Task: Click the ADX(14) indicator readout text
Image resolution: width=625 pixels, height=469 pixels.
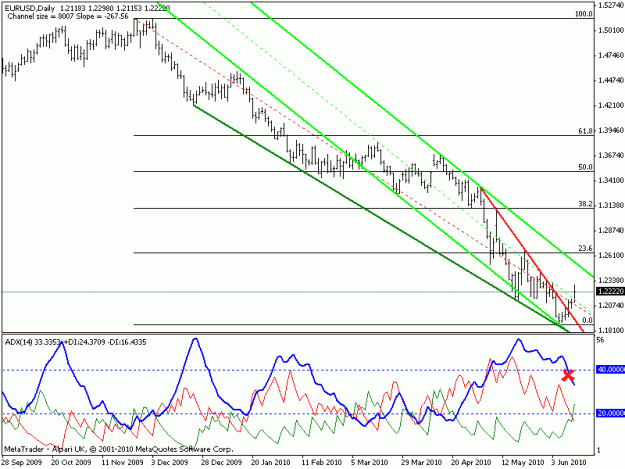Action: coord(75,342)
